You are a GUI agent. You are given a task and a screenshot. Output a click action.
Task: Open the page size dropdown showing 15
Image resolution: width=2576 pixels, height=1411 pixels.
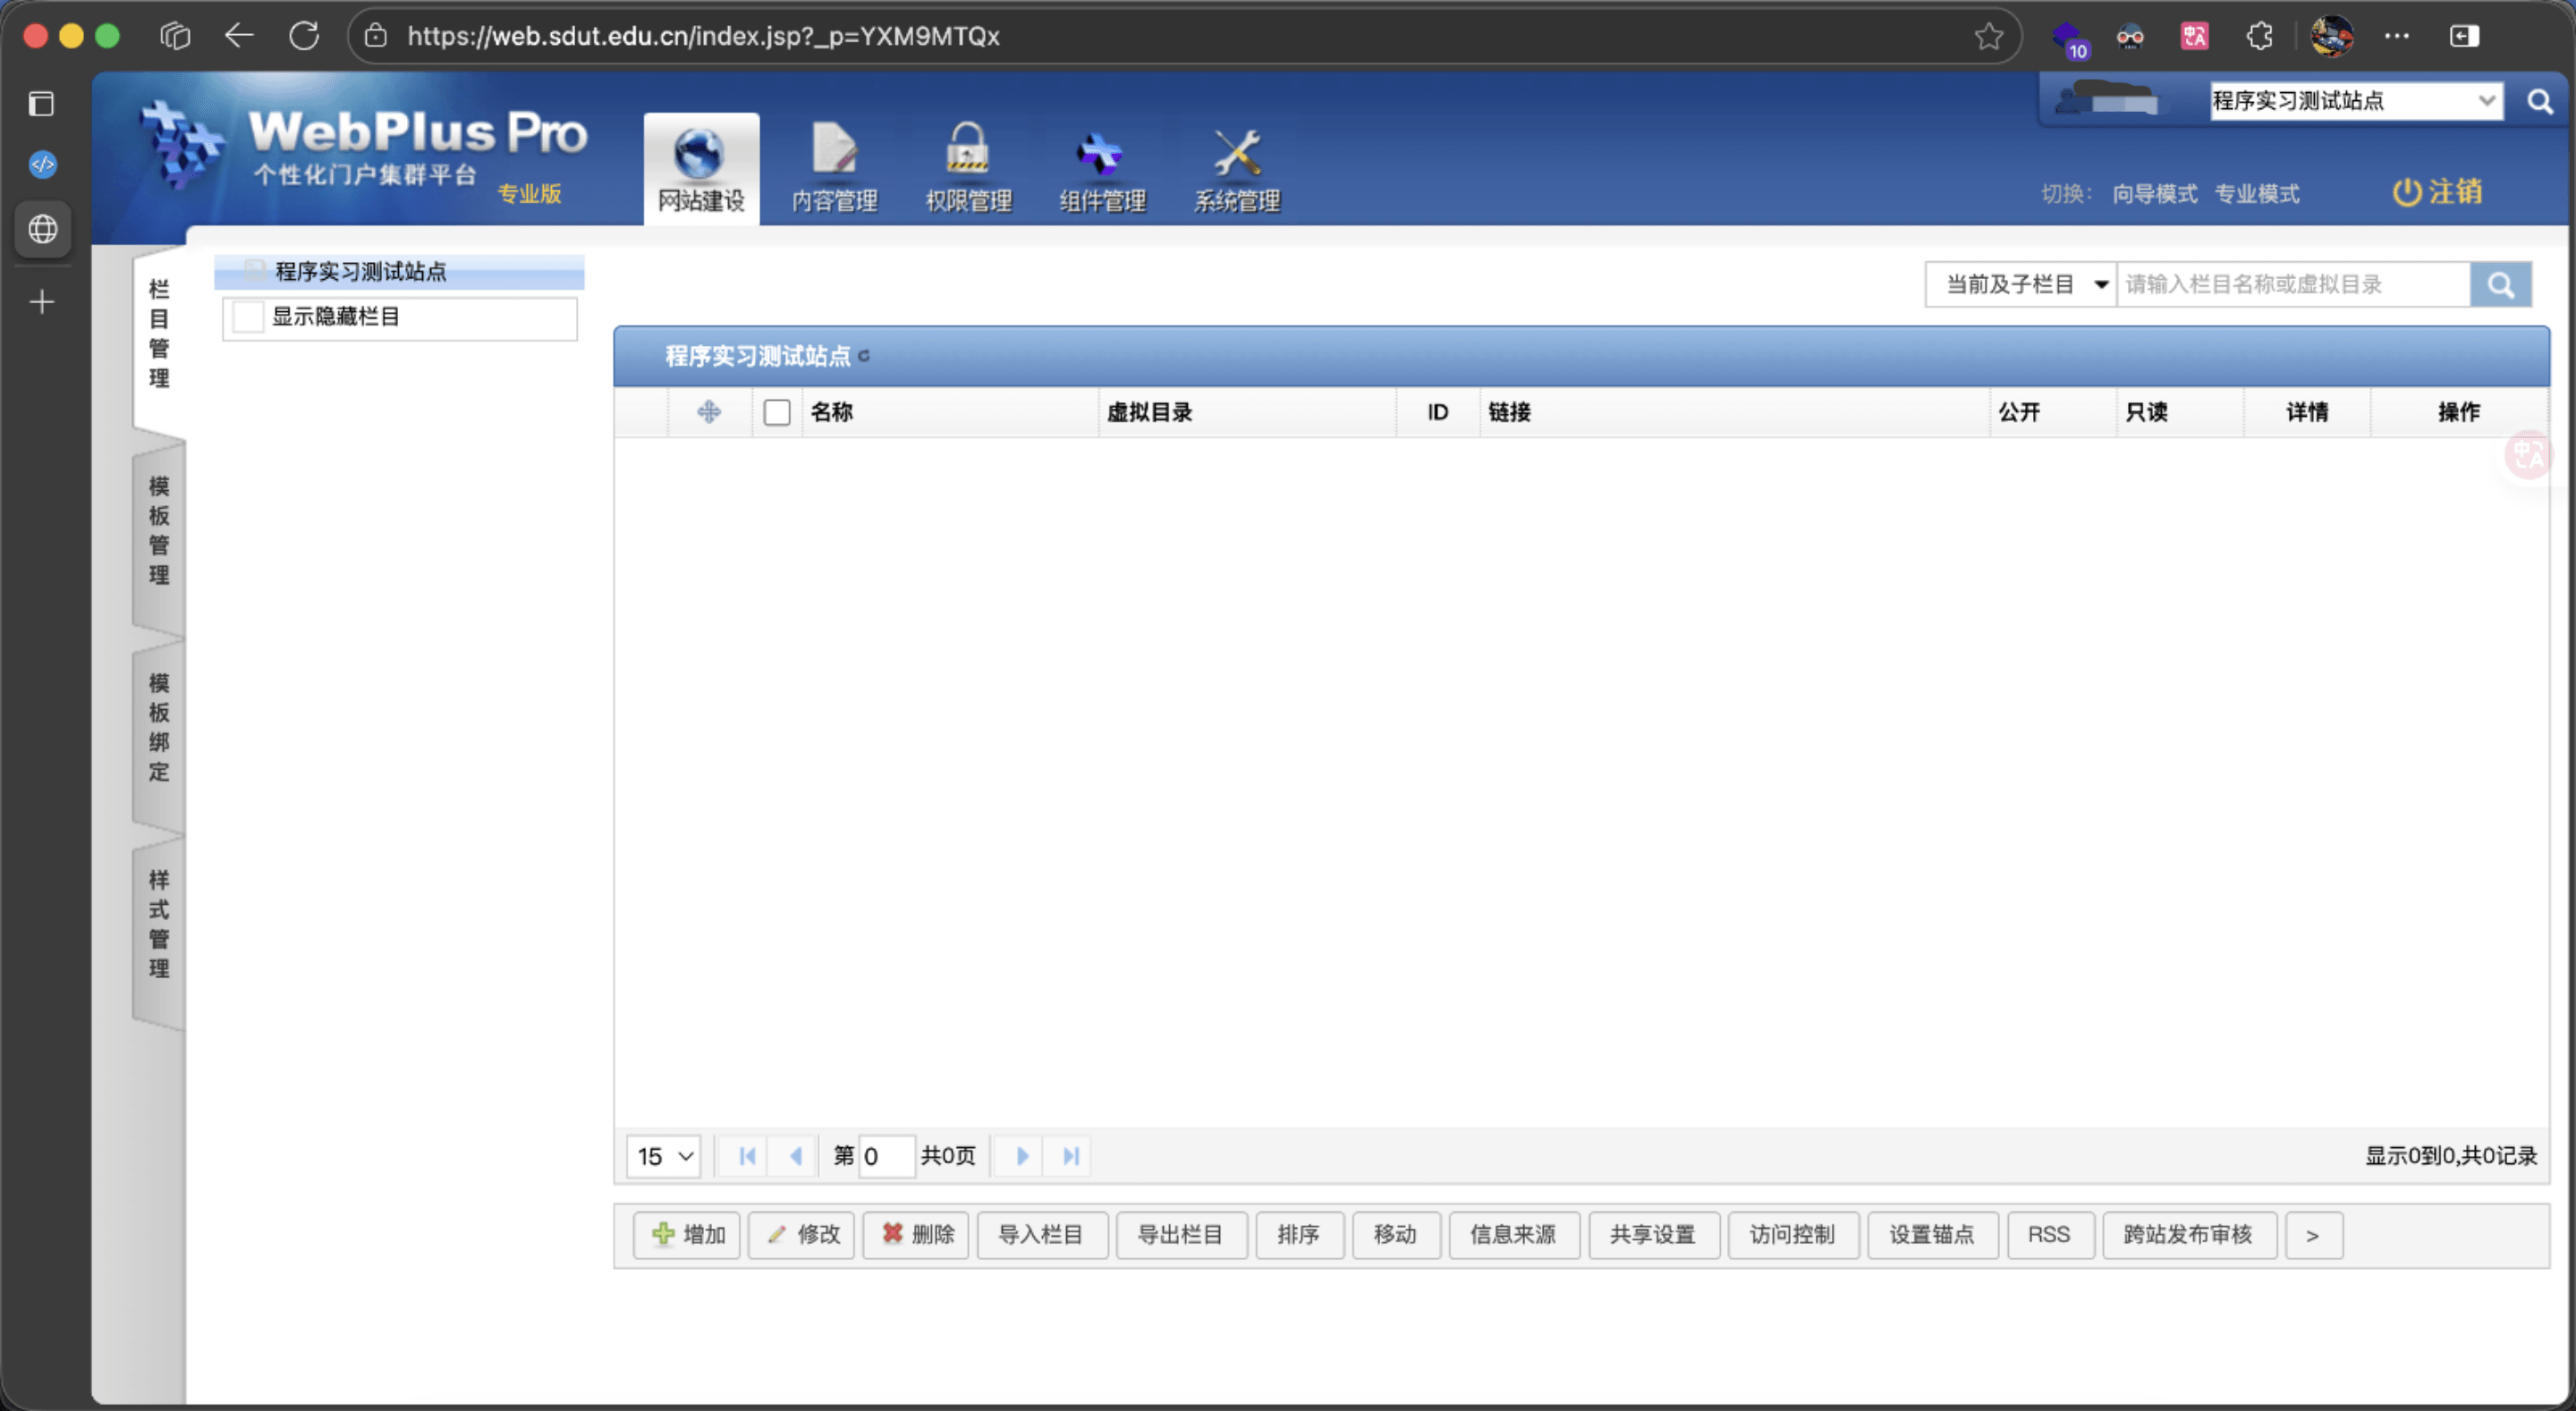662,1156
